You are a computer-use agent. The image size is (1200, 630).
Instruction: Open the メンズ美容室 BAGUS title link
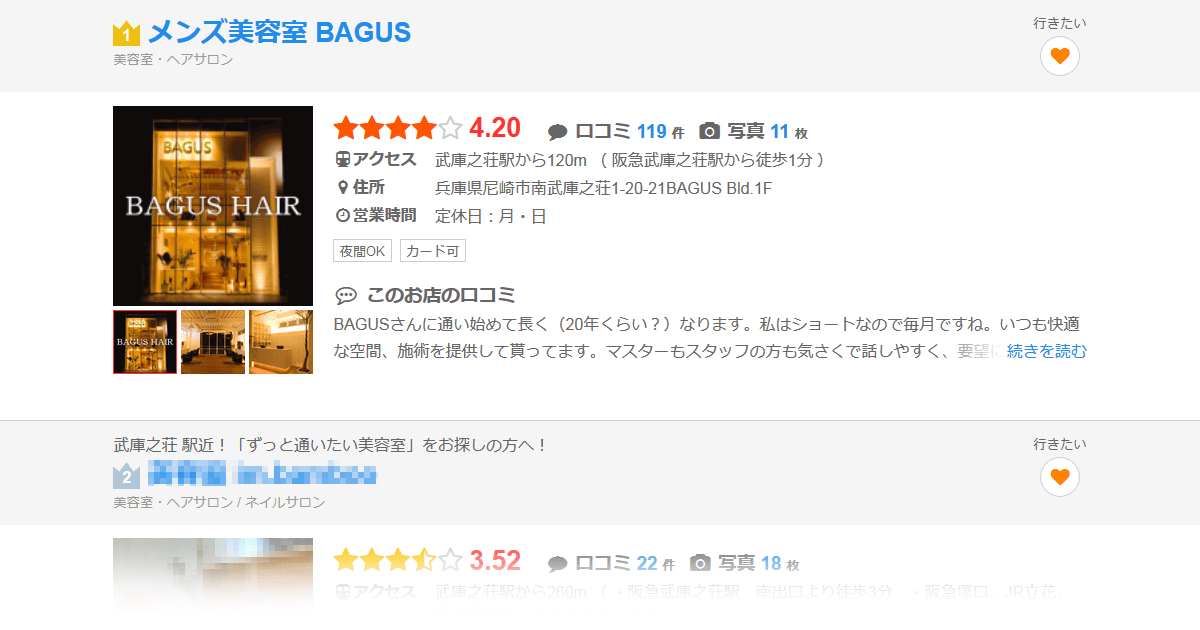pos(279,32)
